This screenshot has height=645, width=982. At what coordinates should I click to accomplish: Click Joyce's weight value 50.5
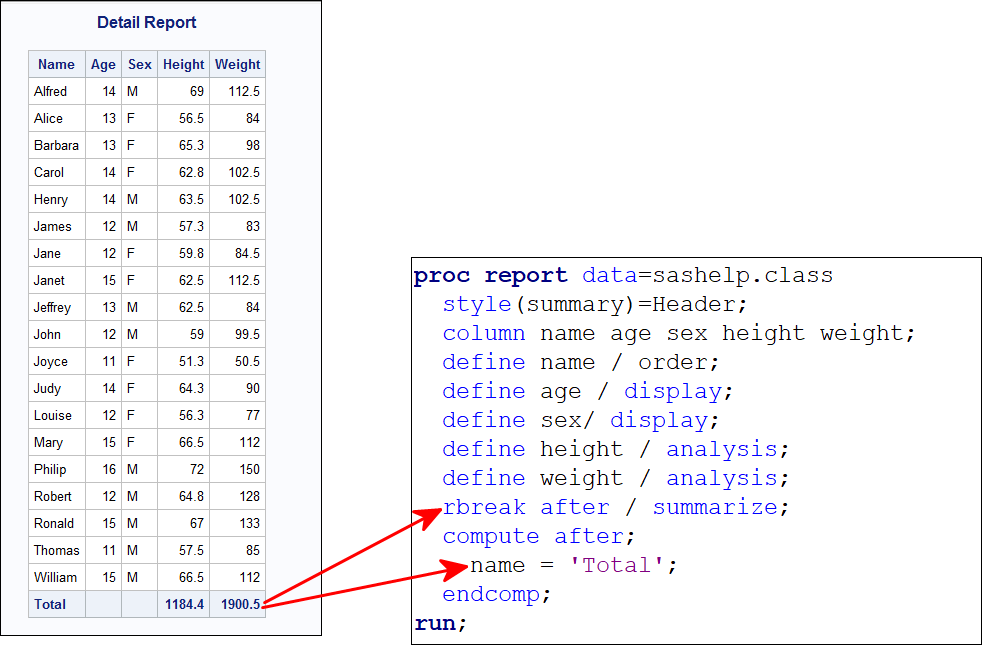point(247,361)
